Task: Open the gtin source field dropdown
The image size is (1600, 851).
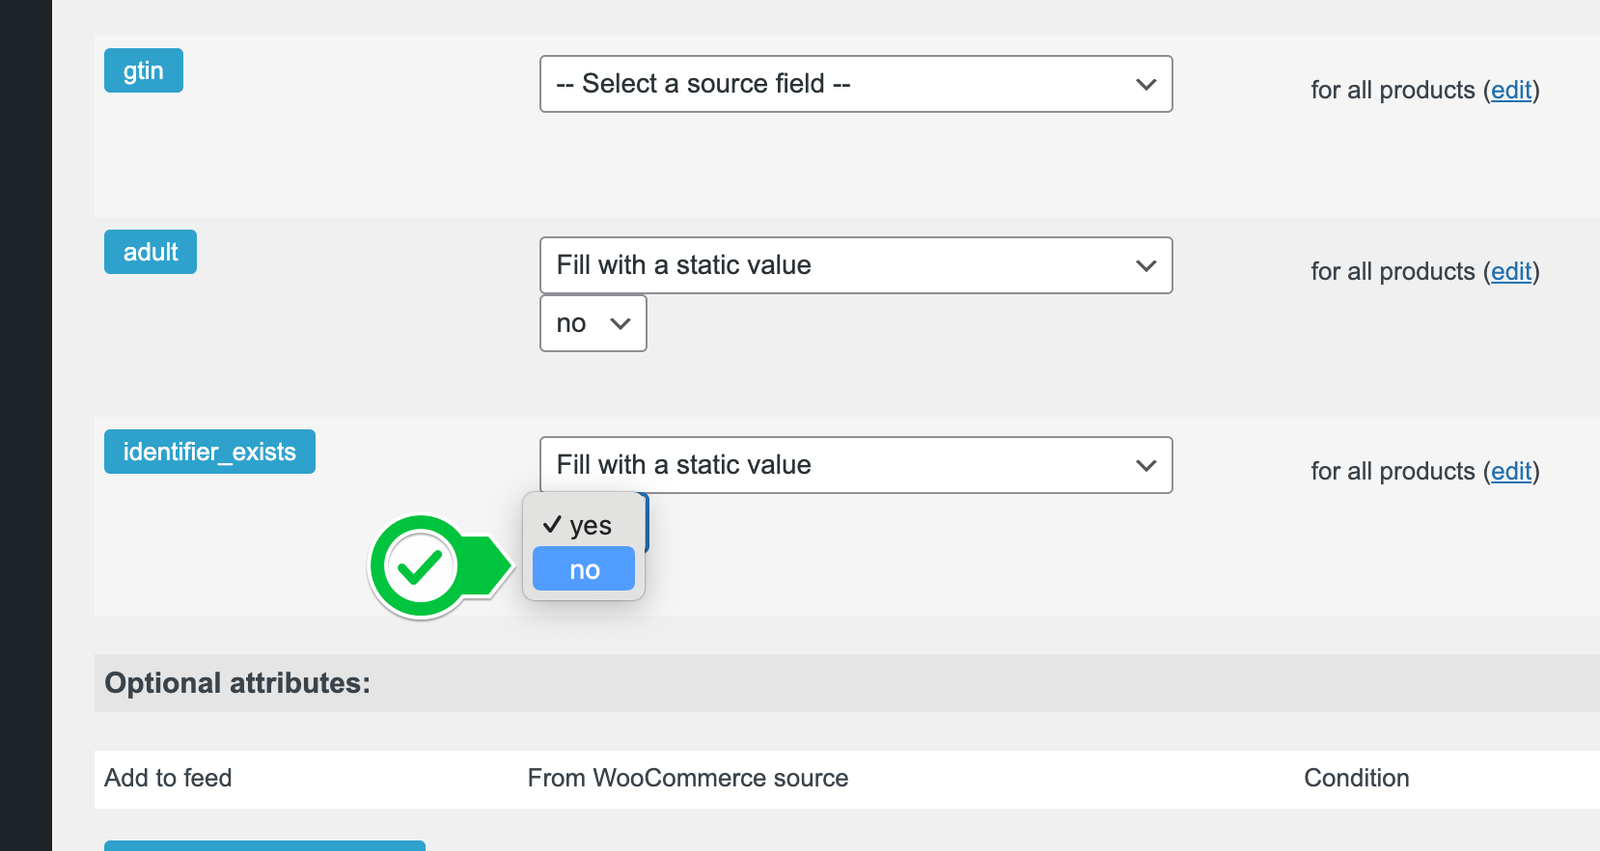Action: point(856,84)
